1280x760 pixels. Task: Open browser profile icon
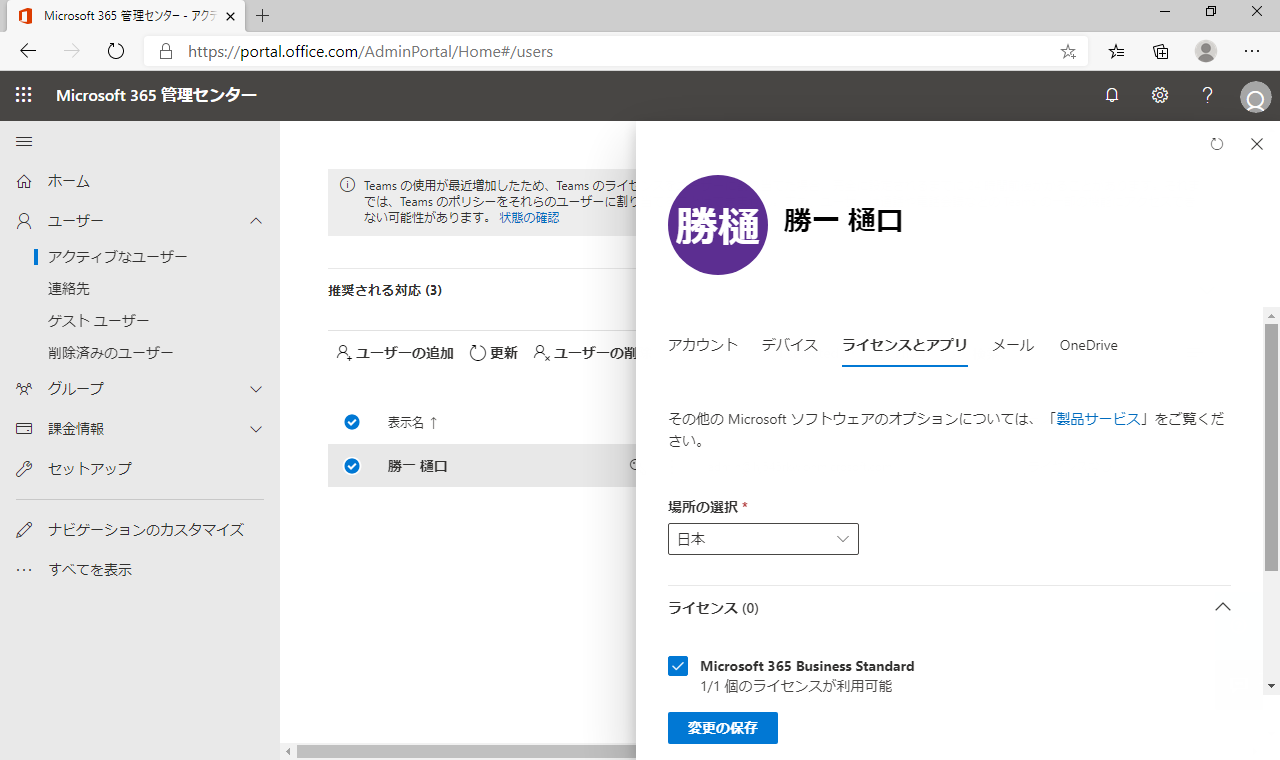(1206, 51)
